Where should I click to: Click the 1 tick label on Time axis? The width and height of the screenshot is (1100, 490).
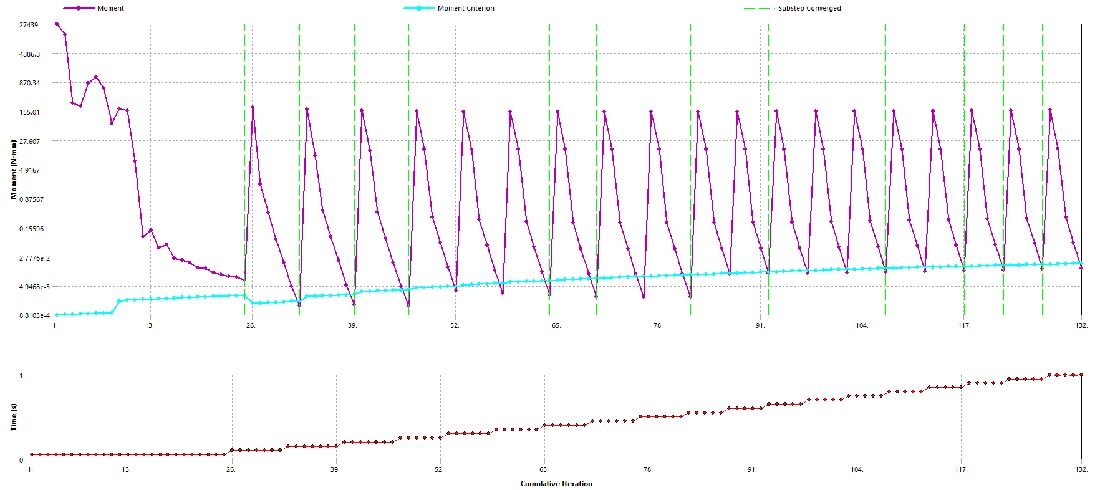point(22,374)
